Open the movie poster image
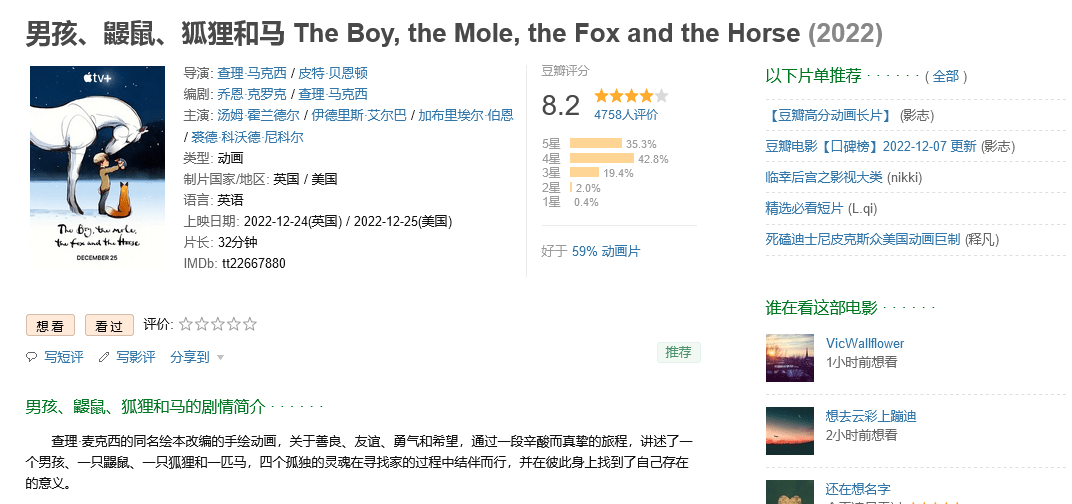 [98, 168]
